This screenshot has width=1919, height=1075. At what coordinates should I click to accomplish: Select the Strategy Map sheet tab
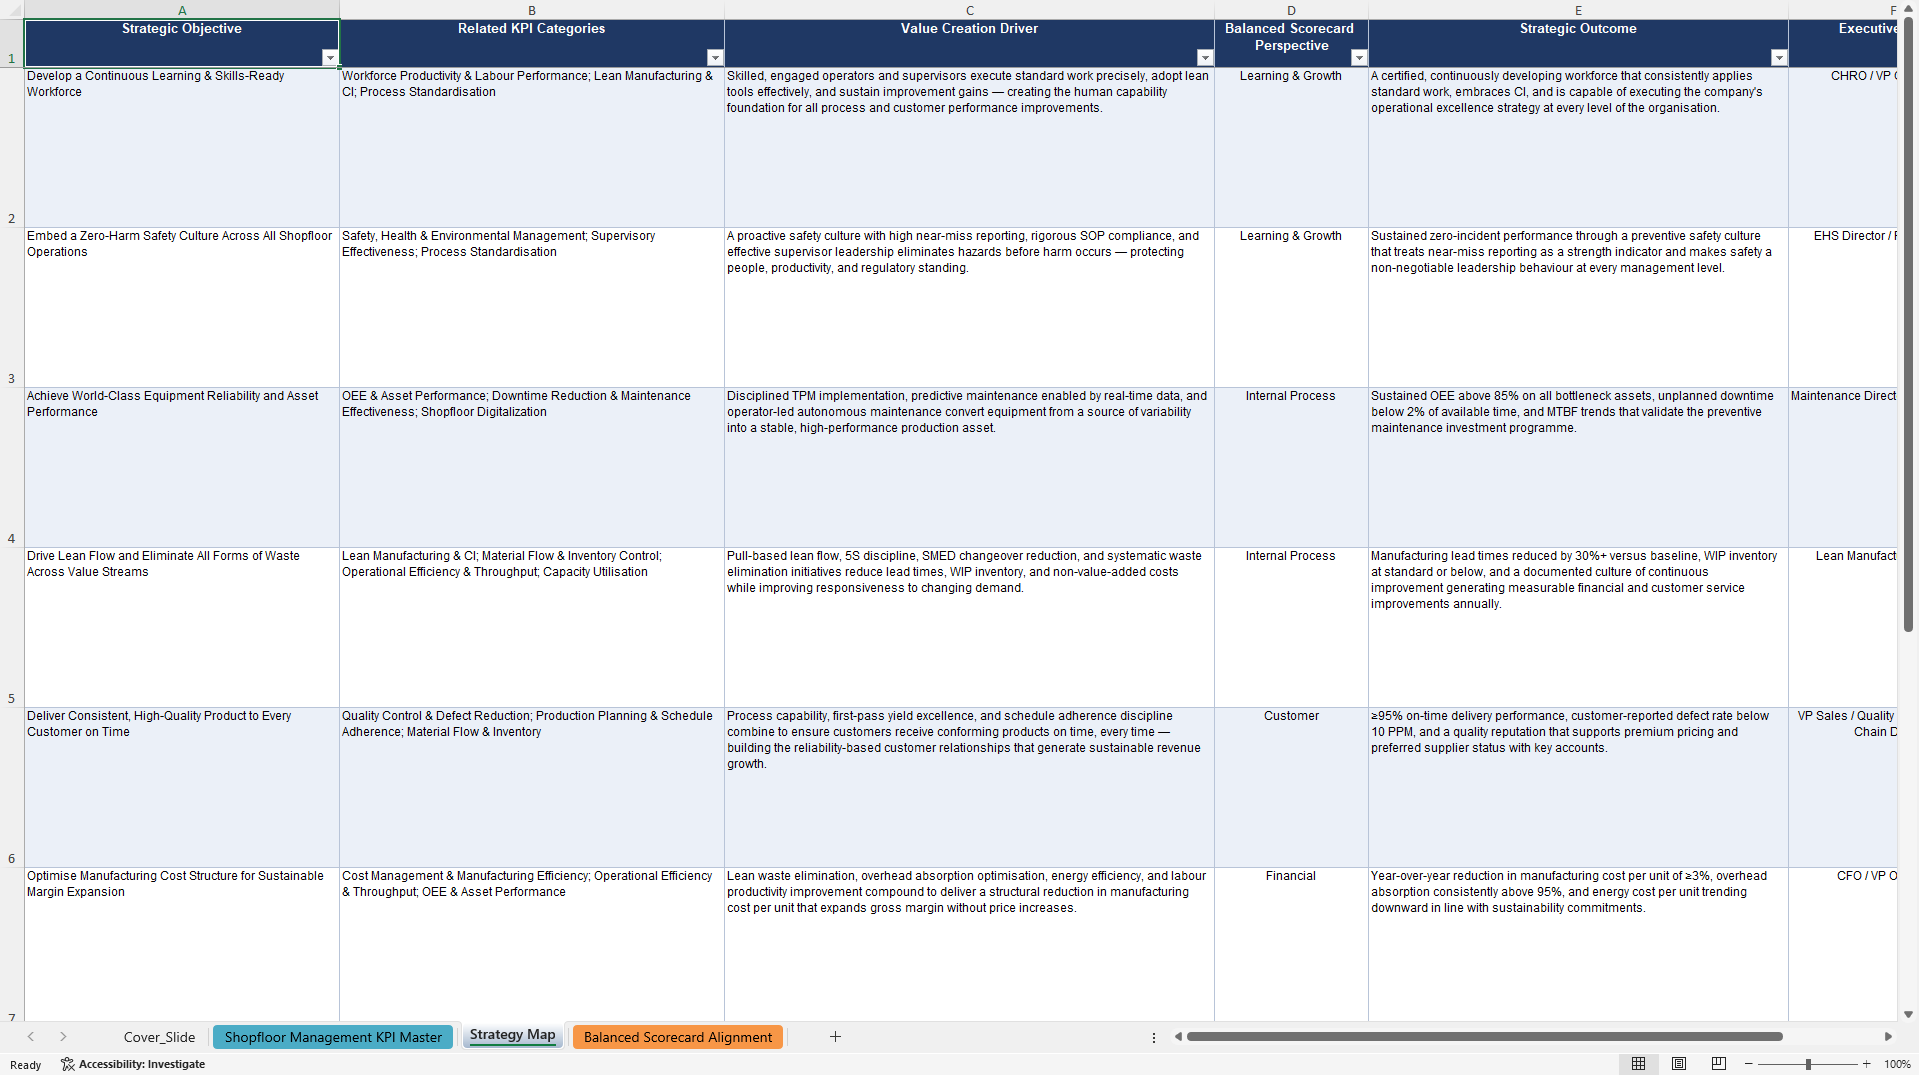[512, 1035]
